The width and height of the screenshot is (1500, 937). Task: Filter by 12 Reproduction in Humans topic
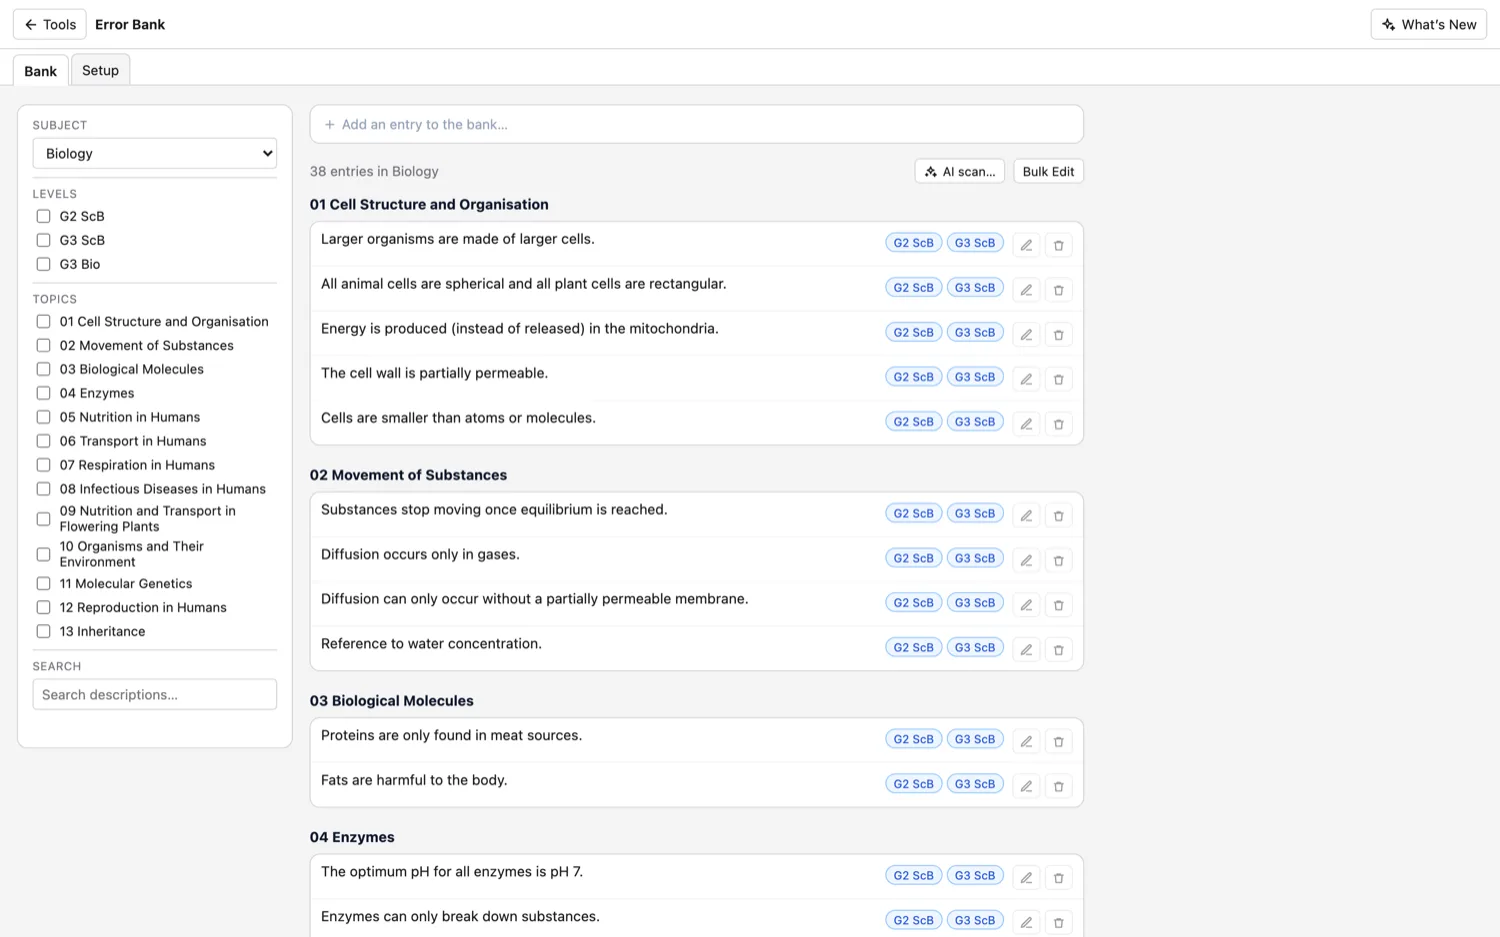[43, 607]
